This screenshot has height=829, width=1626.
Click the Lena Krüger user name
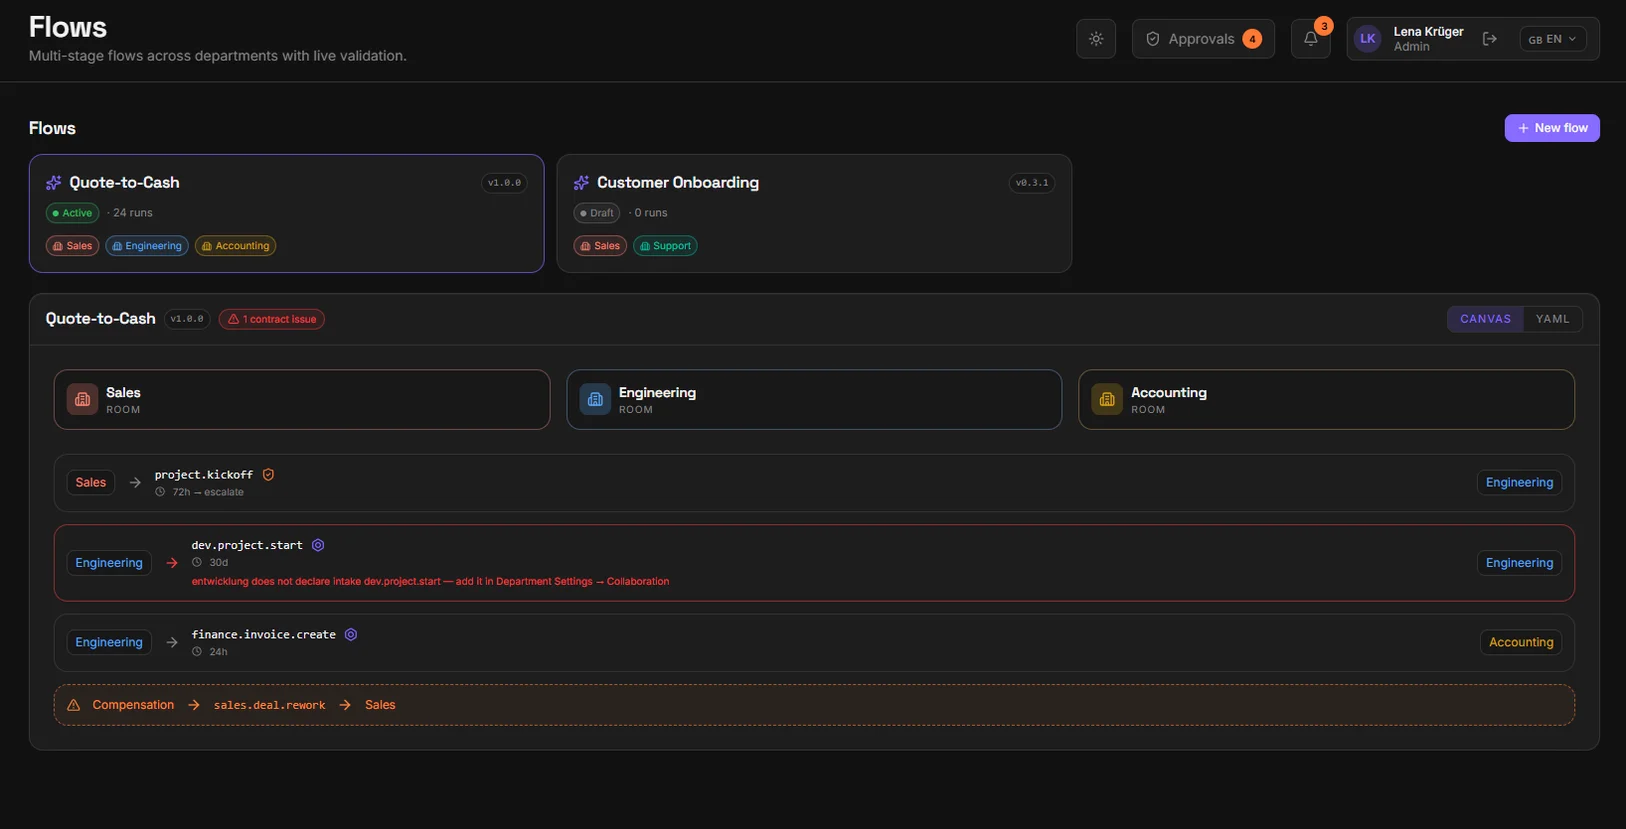(x=1429, y=32)
